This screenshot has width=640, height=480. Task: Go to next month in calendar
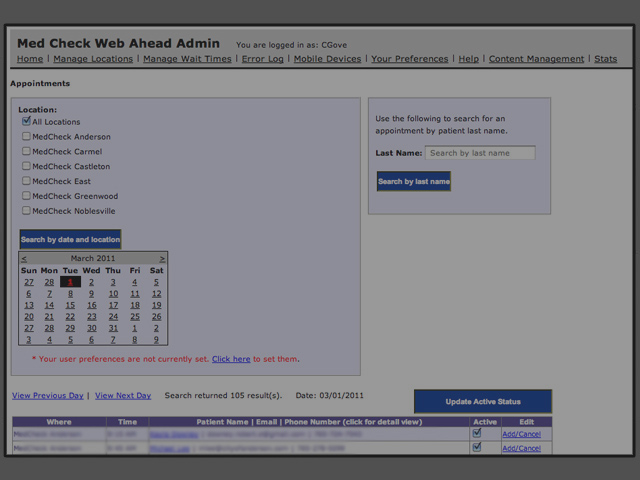coord(162,258)
